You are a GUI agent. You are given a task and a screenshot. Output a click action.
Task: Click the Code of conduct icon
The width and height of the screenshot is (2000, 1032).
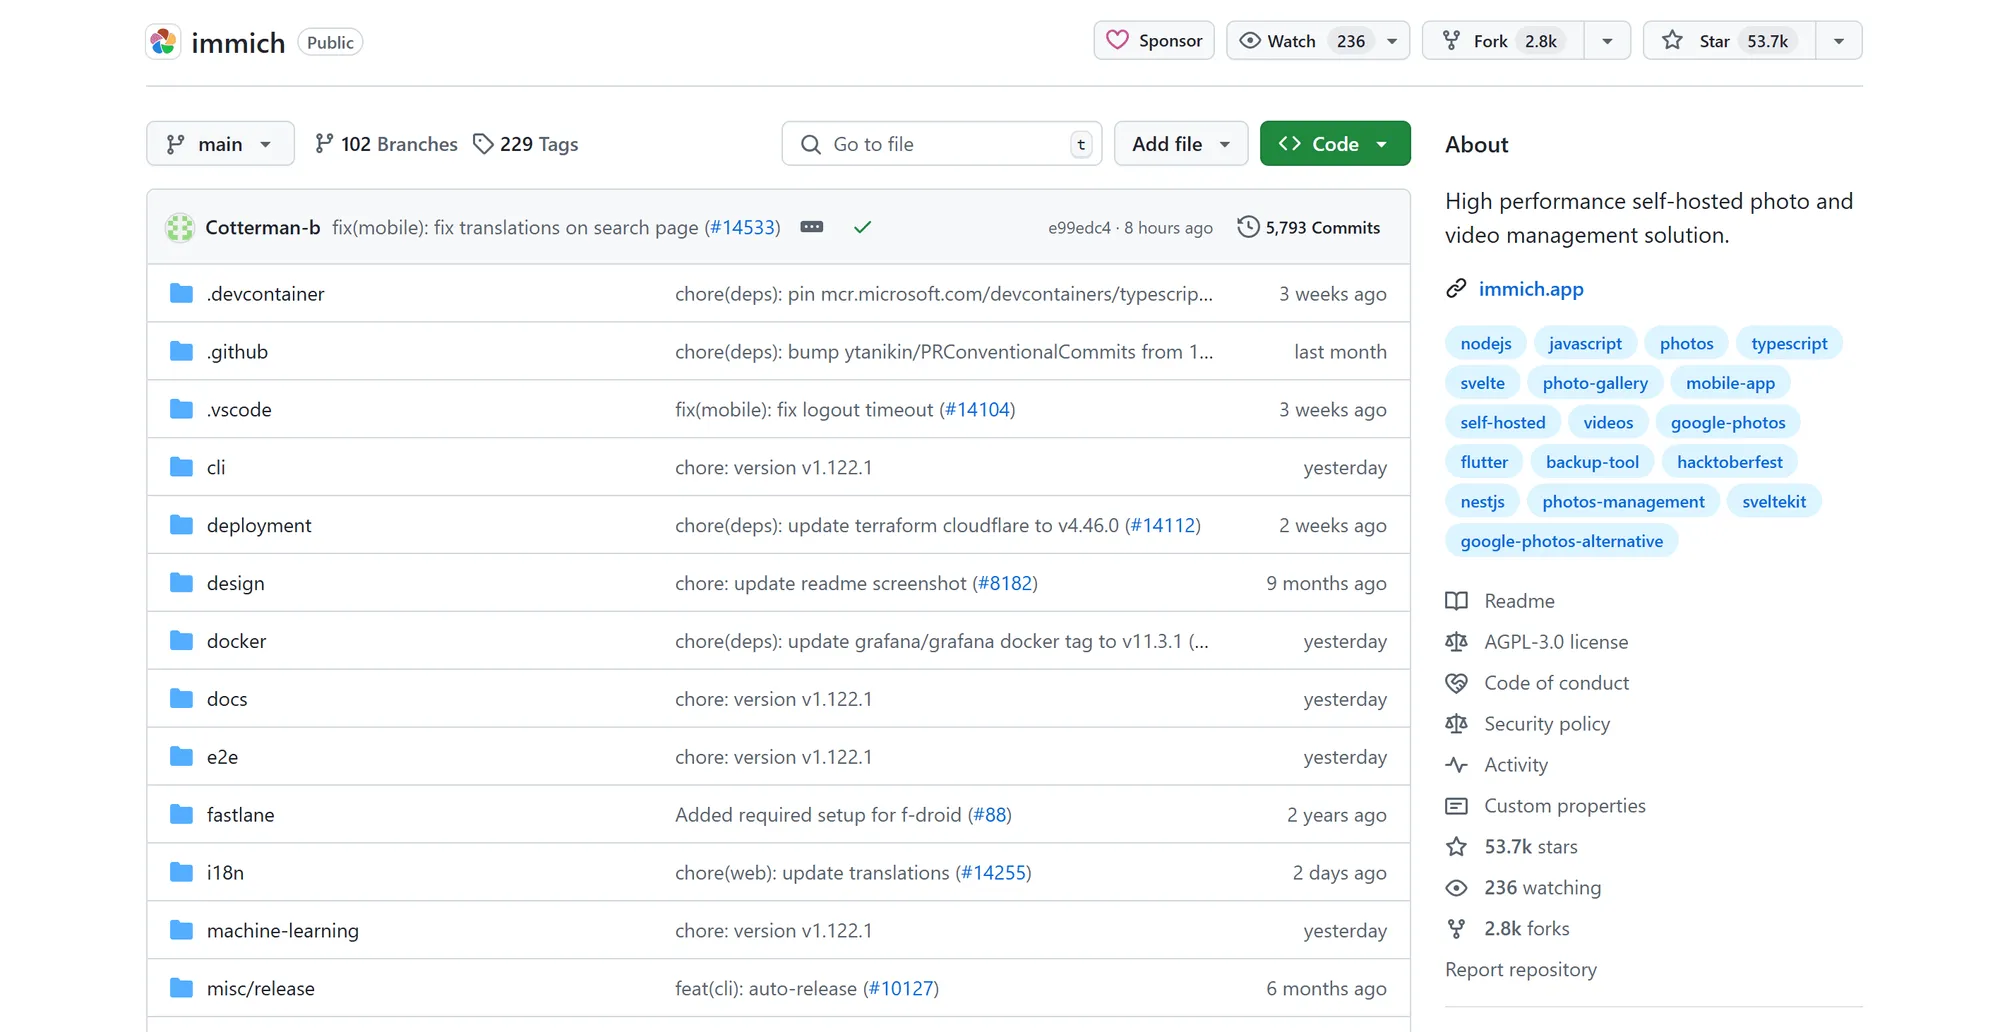coord(1457,683)
